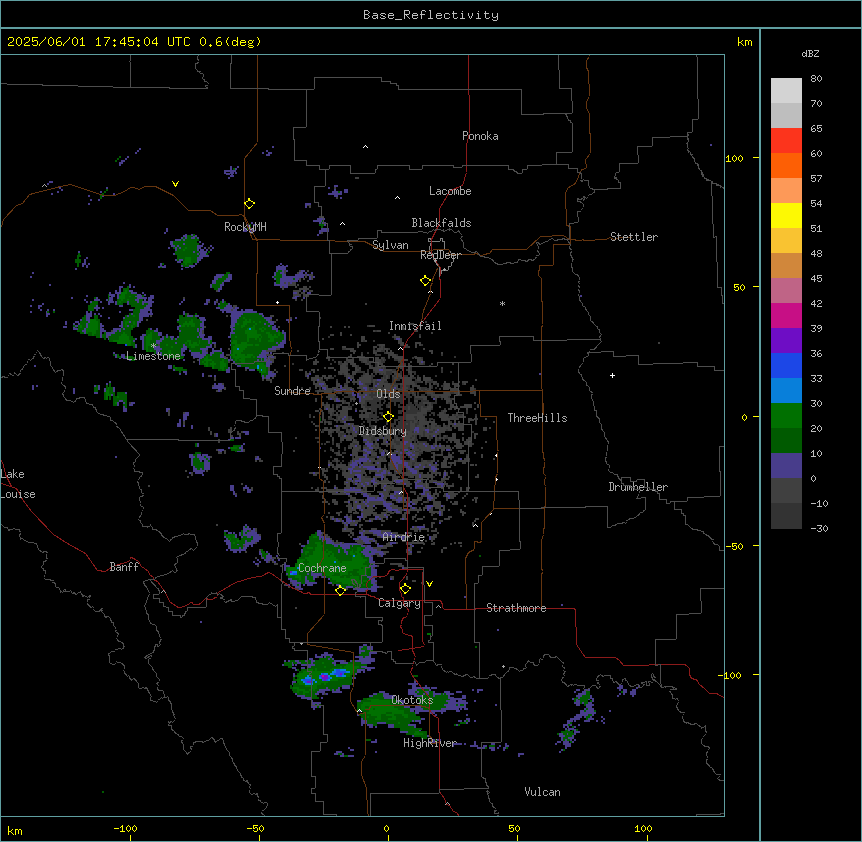Viewport: 862px width, 842px height.
Task: Select the red 65 dBZ legend swatch
Action: pos(786,141)
